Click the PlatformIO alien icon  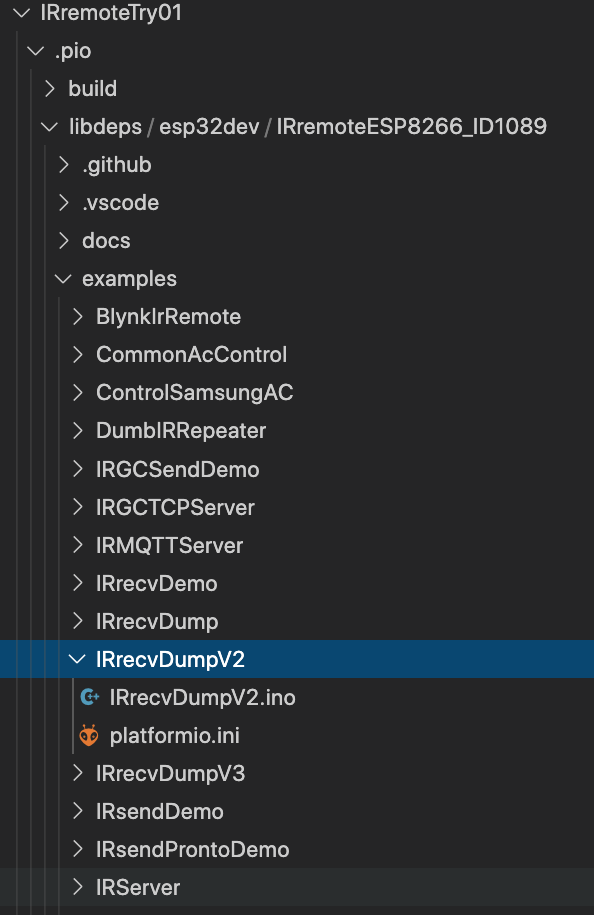[89, 735]
